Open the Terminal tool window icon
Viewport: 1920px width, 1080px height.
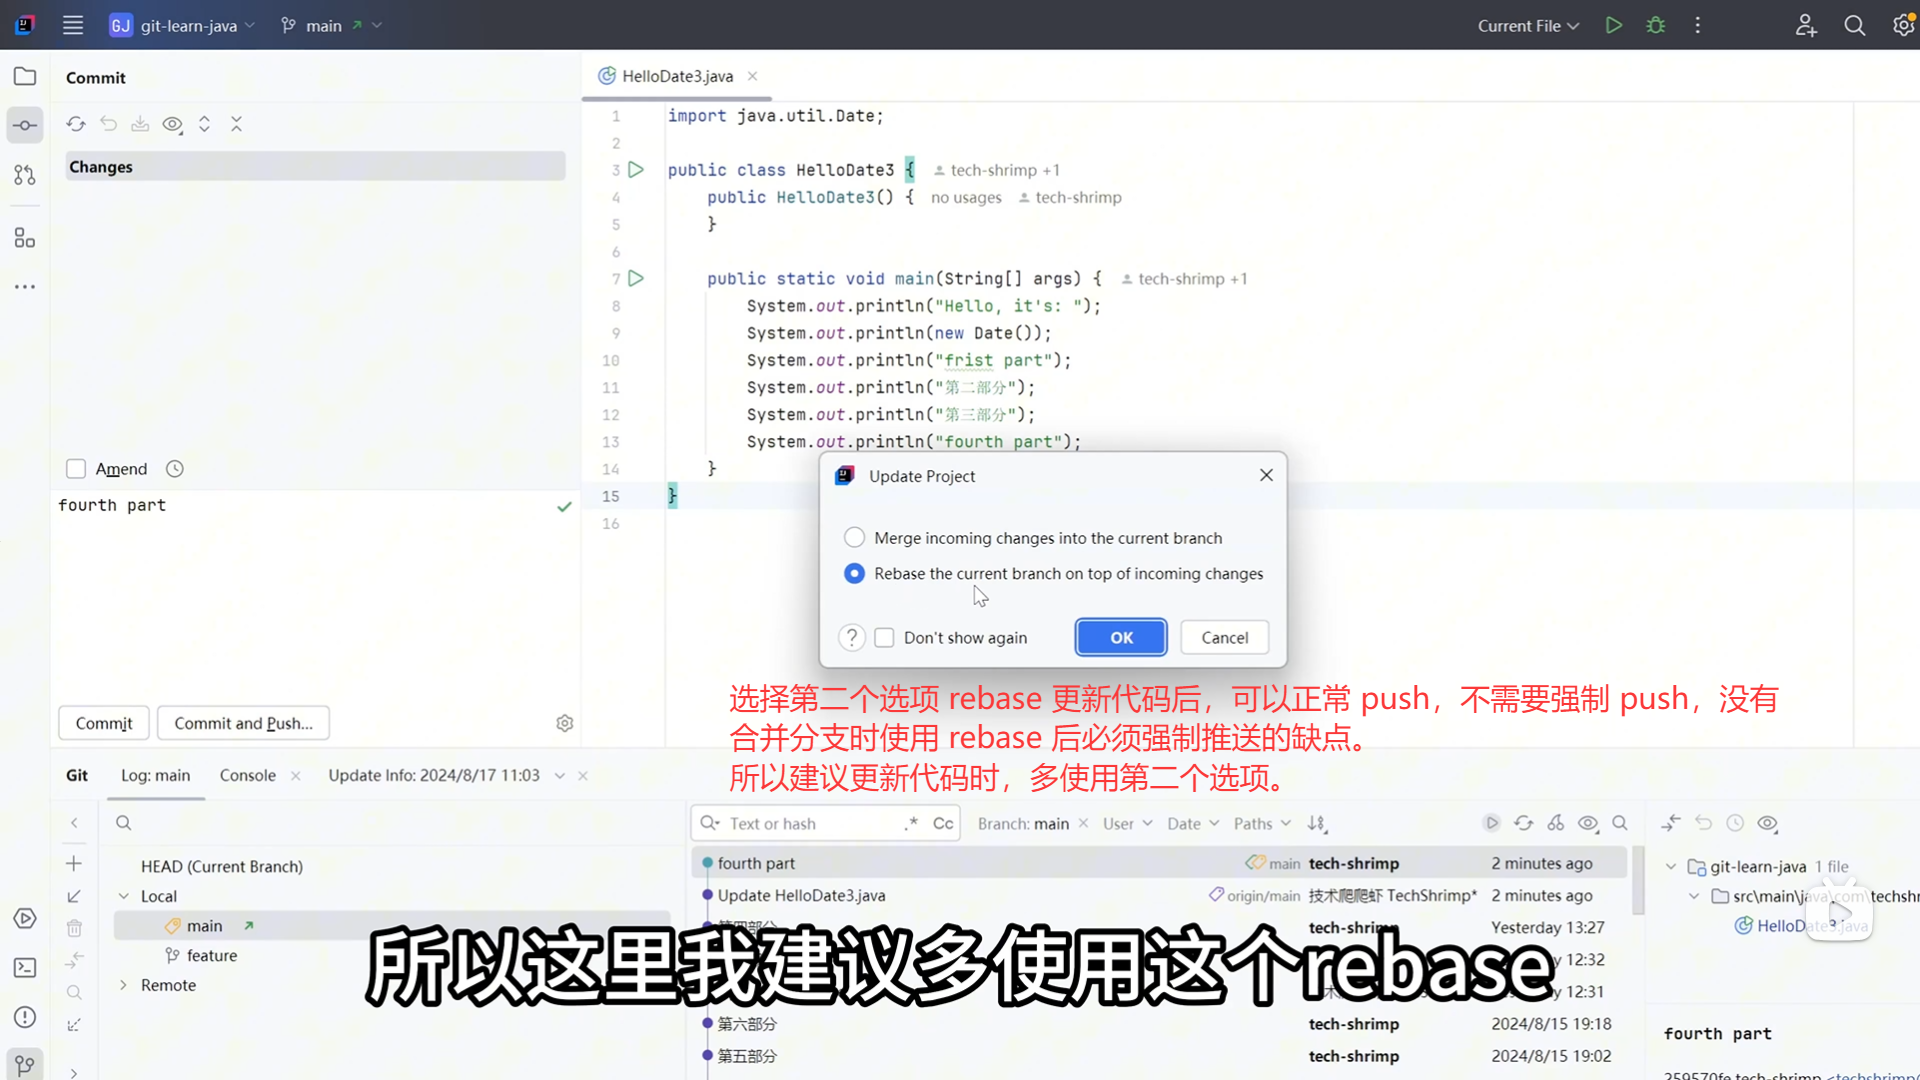click(x=25, y=967)
